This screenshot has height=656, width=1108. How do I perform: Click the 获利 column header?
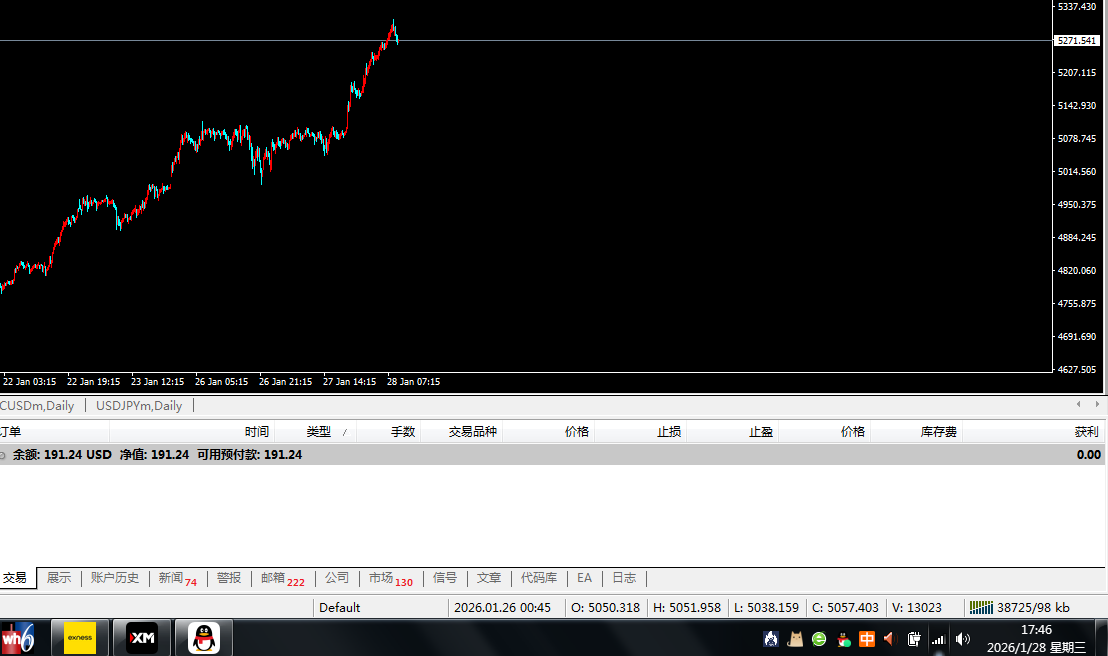[1085, 432]
